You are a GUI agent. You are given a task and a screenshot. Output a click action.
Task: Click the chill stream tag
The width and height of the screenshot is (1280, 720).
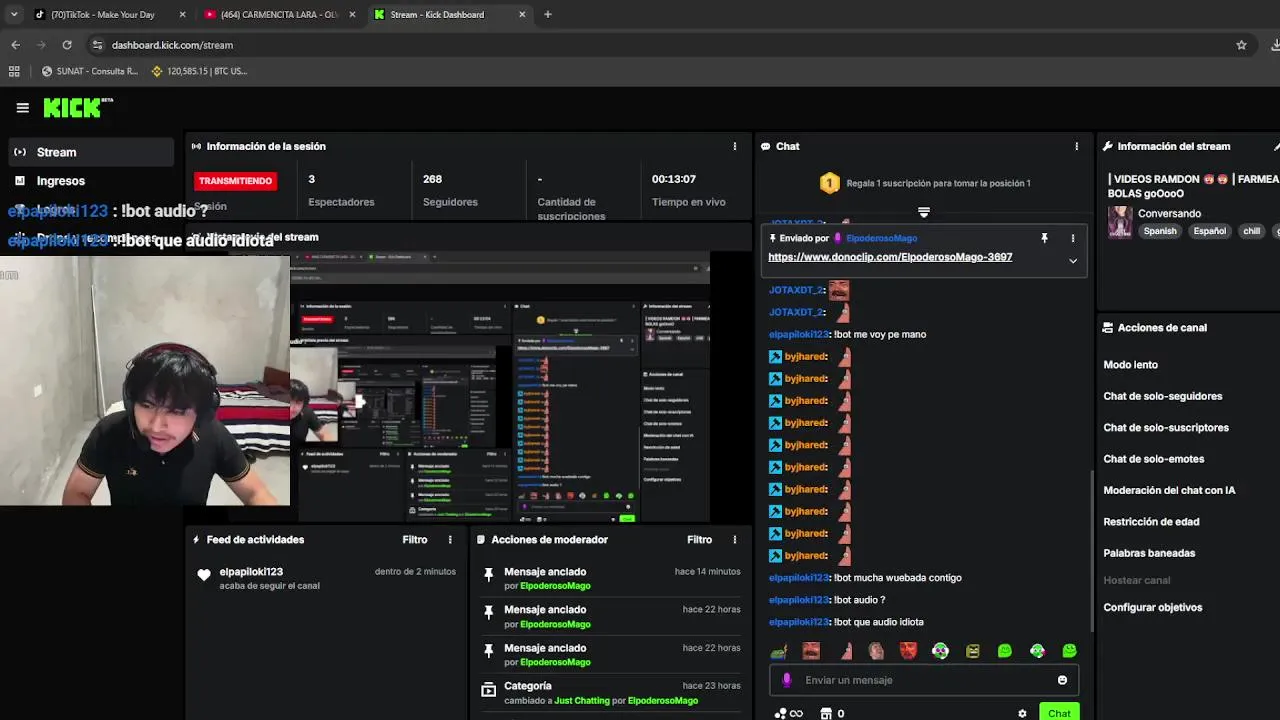[1251, 231]
